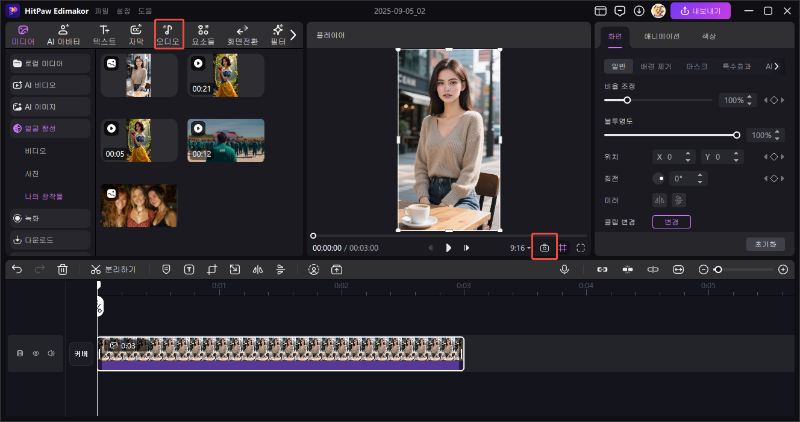This screenshot has height=422, width=800.
Task: Click the purple Export button
Action: 700,11
